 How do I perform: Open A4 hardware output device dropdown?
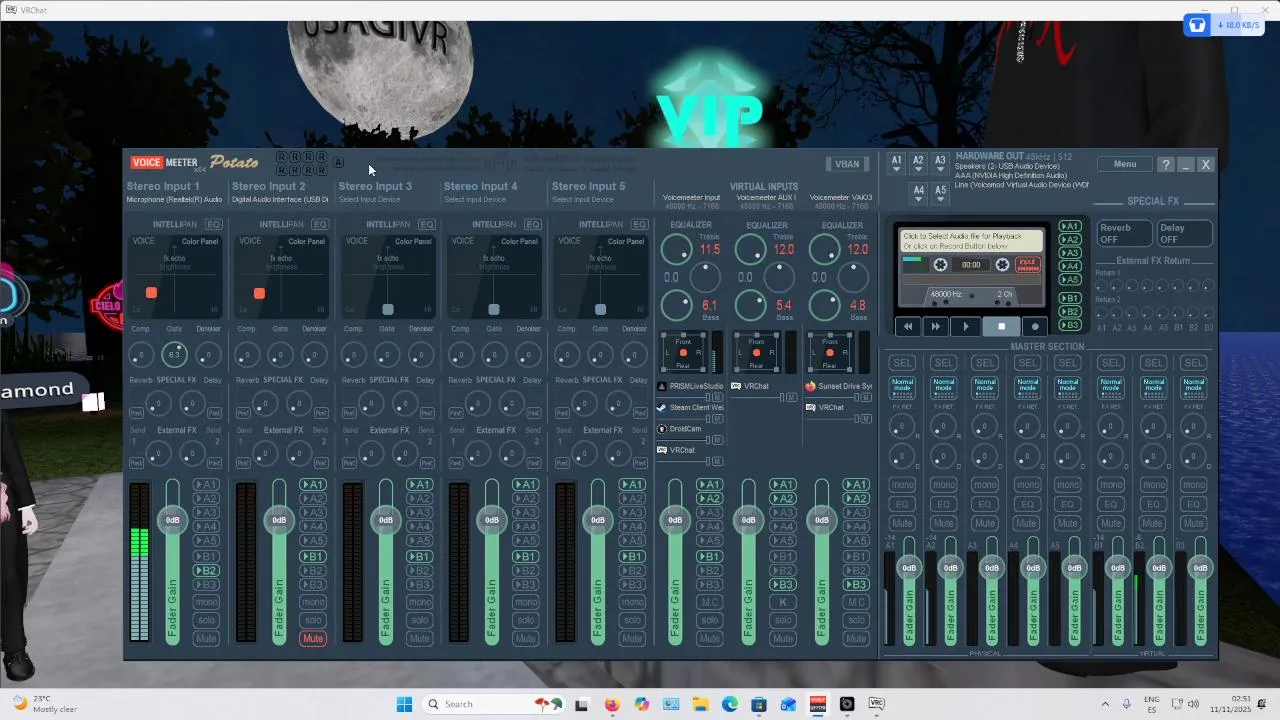918,193
